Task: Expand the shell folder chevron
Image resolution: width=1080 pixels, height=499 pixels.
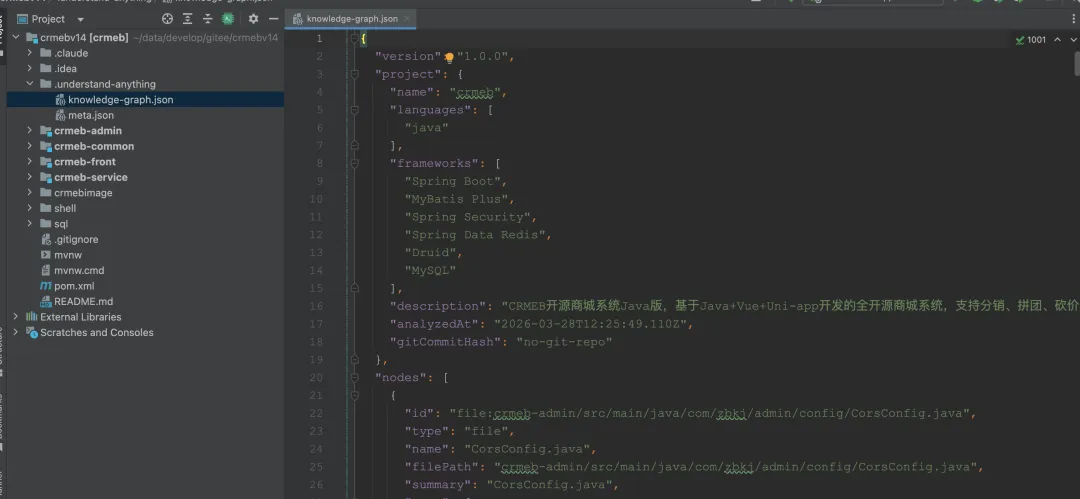Action: coord(30,208)
